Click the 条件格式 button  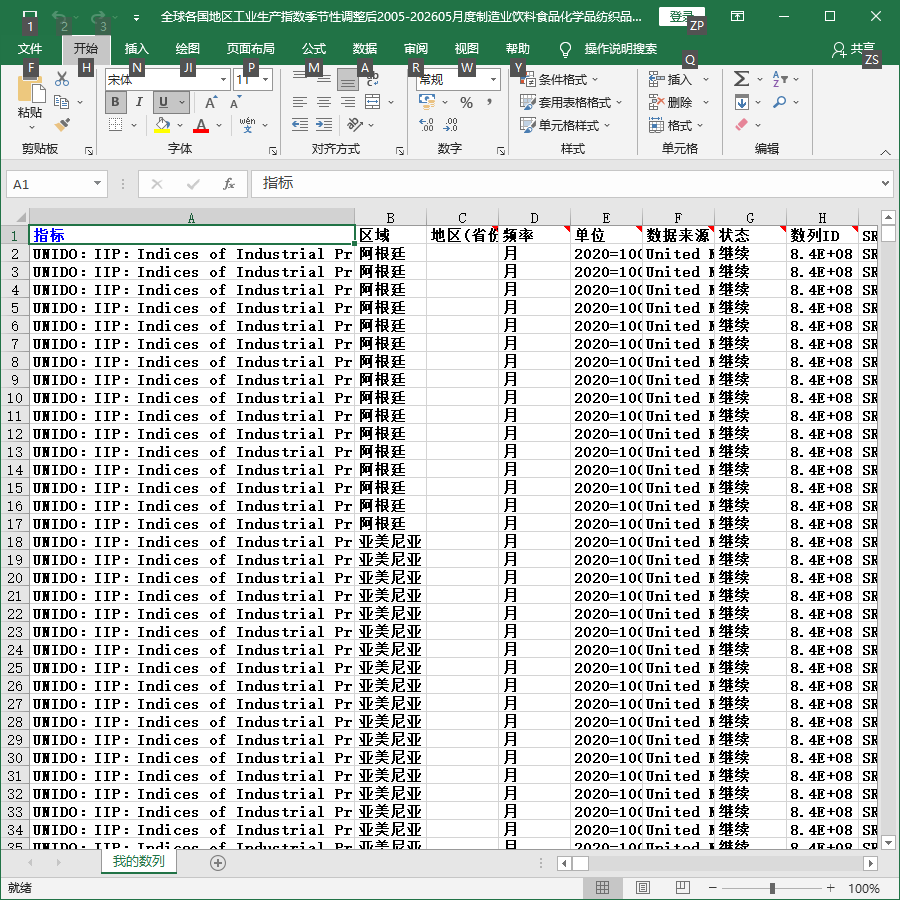[558, 80]
